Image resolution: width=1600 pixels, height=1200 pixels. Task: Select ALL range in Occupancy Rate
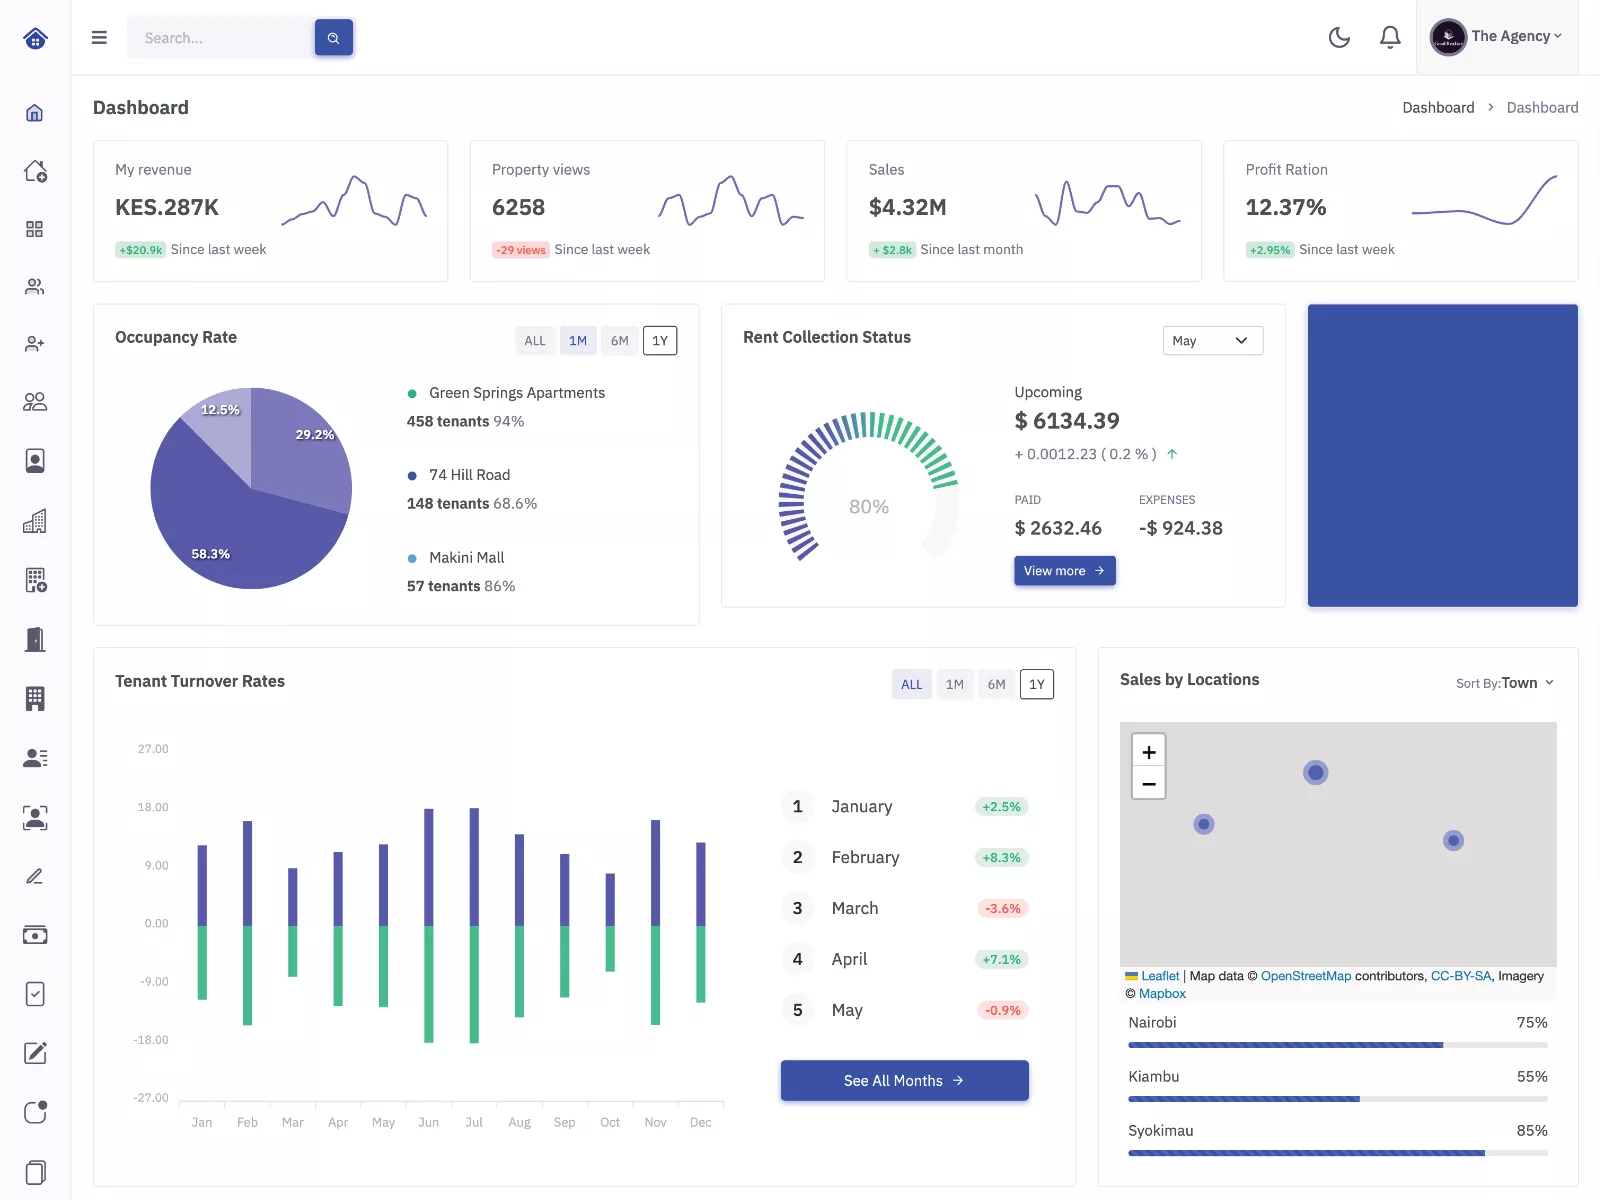click(x=535, y=341)
